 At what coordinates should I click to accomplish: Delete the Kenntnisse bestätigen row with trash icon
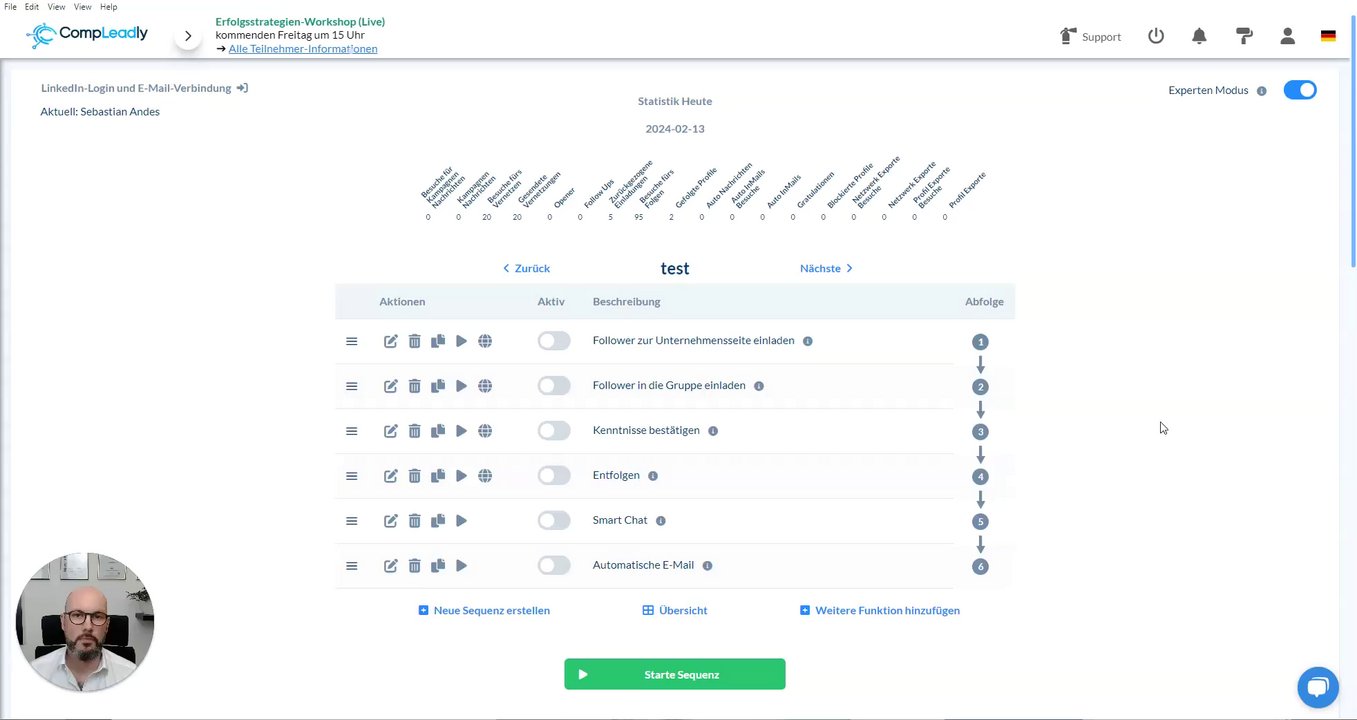[414, 431]
